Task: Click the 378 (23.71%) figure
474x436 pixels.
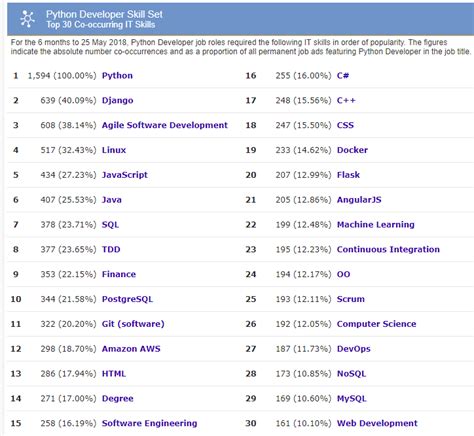Action: point(68,225)
